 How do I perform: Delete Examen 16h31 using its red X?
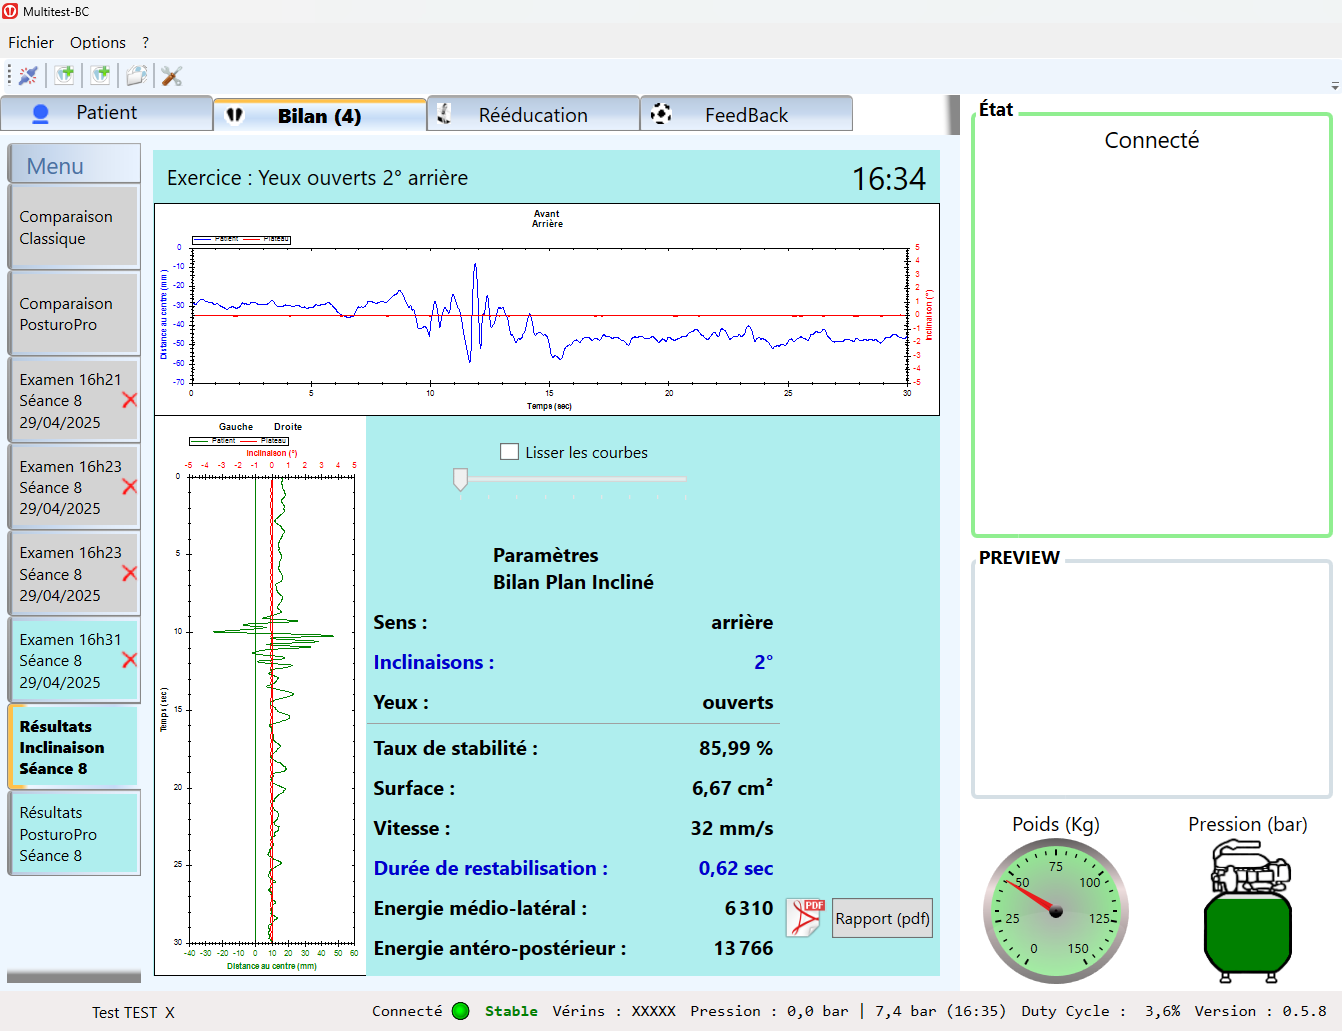(x=130, y=660)
